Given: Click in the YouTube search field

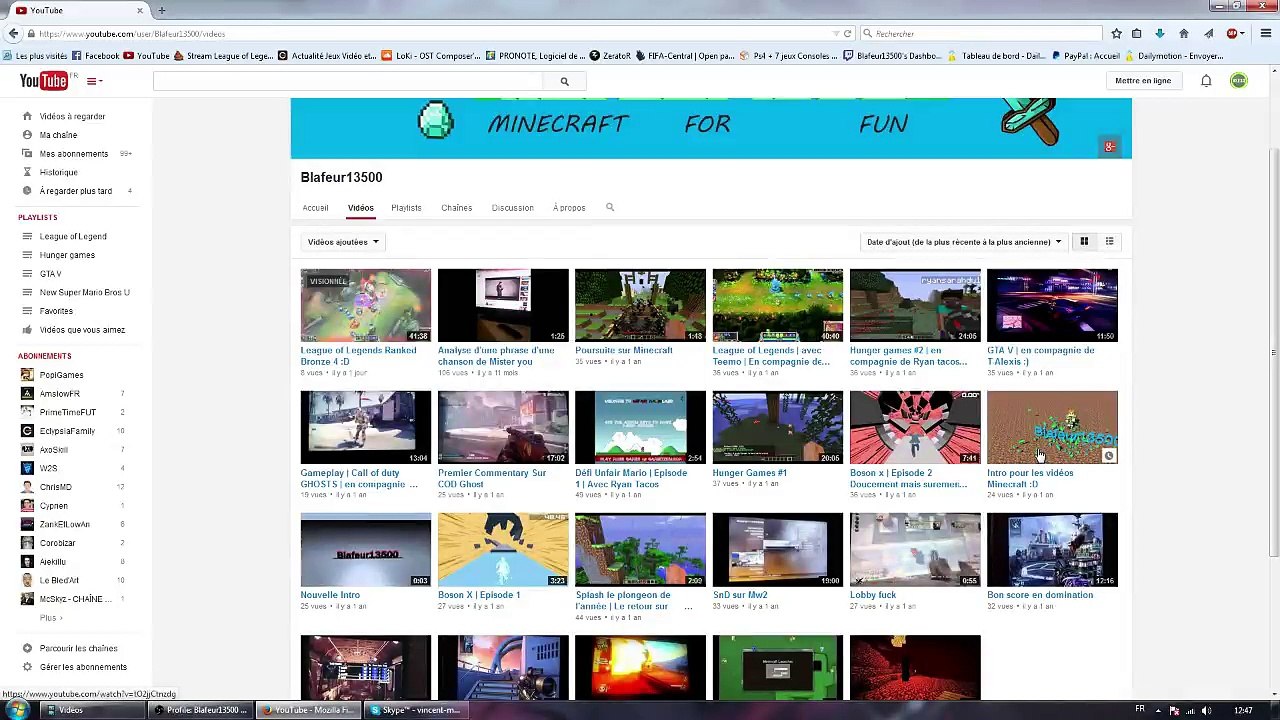Looking at the screenshot, I should tap(348, 82).
